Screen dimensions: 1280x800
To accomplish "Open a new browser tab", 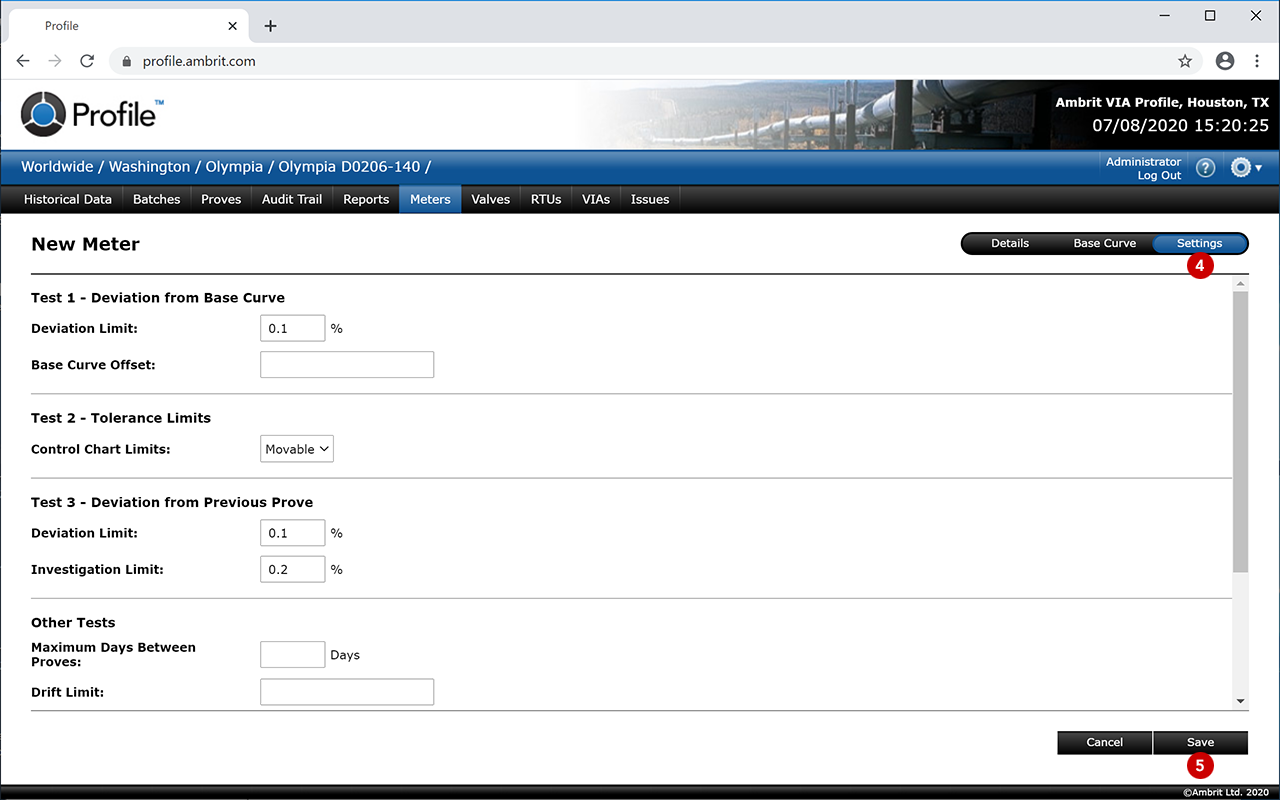I will pyautogui.click(x=270, y=26).
